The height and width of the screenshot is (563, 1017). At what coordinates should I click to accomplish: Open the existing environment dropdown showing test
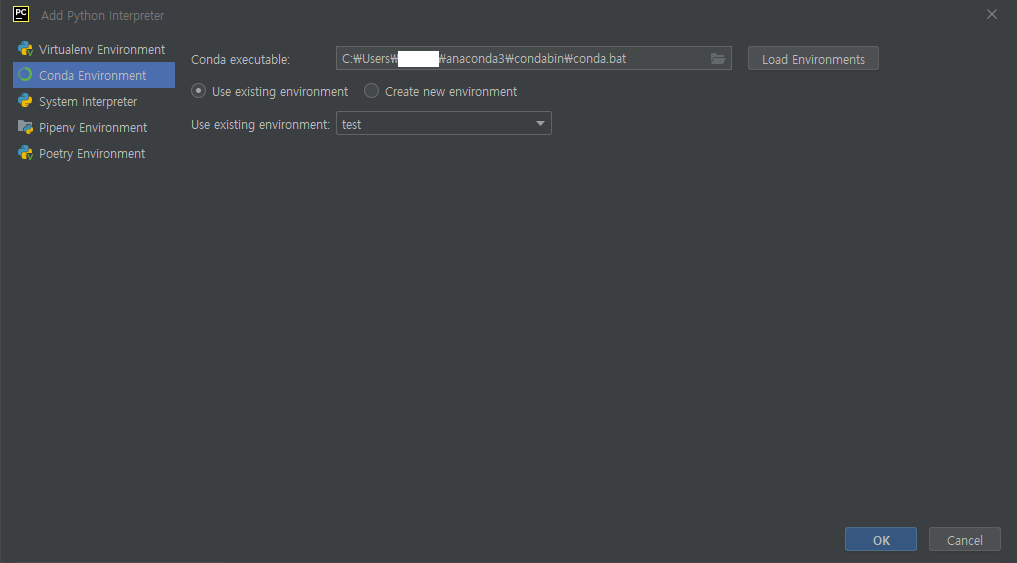(444, 123)
